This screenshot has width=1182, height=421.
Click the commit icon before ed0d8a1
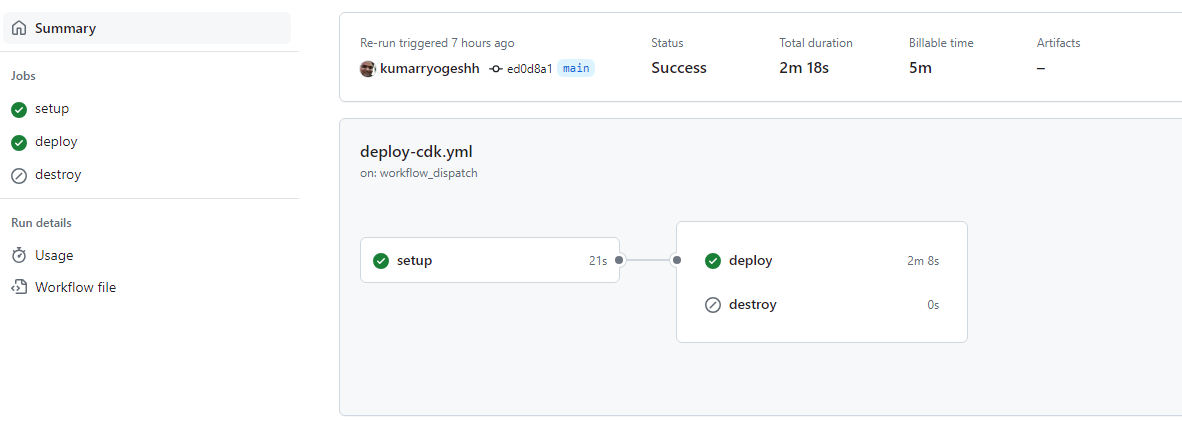point(495,69)
